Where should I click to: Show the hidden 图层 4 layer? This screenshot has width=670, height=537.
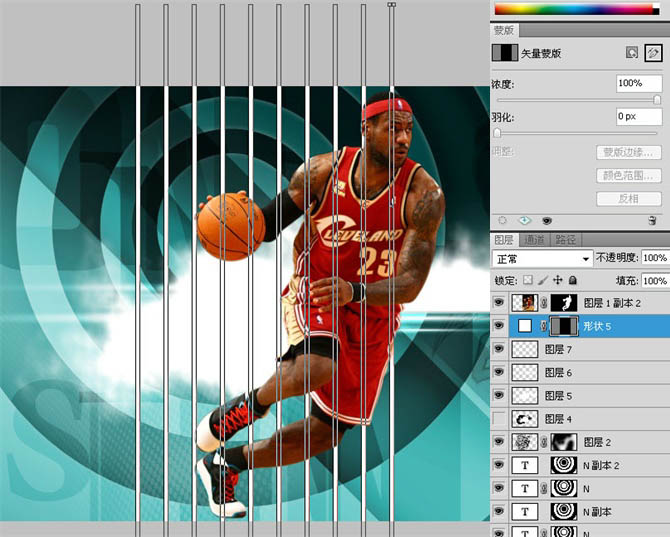[499, 419]
